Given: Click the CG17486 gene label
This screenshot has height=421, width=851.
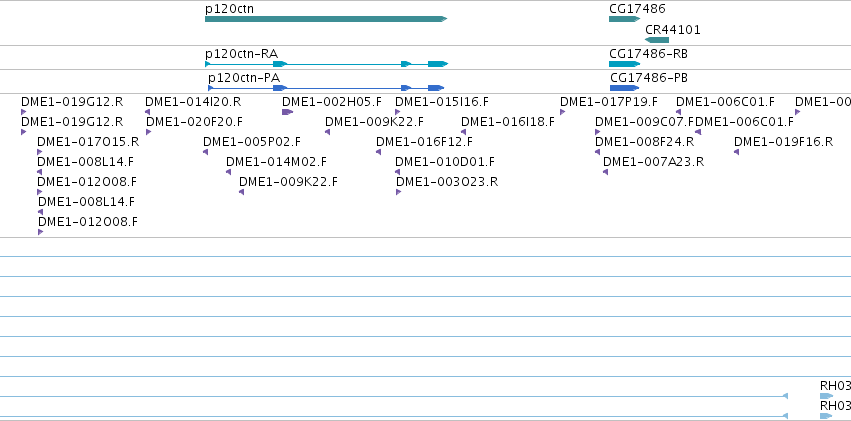Looking at the screenshot, I should (637, 9).
